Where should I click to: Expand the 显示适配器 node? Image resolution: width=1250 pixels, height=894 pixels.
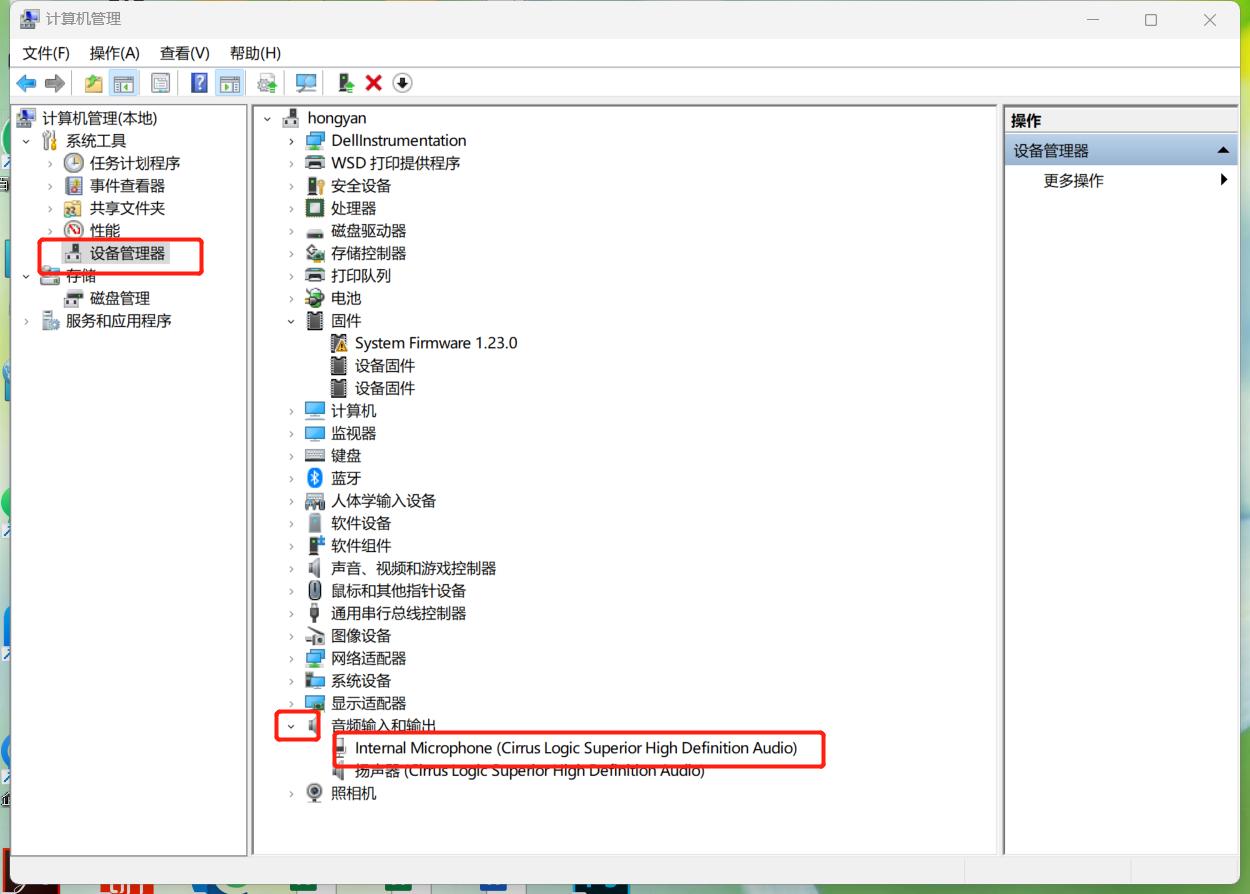[291, 703]
